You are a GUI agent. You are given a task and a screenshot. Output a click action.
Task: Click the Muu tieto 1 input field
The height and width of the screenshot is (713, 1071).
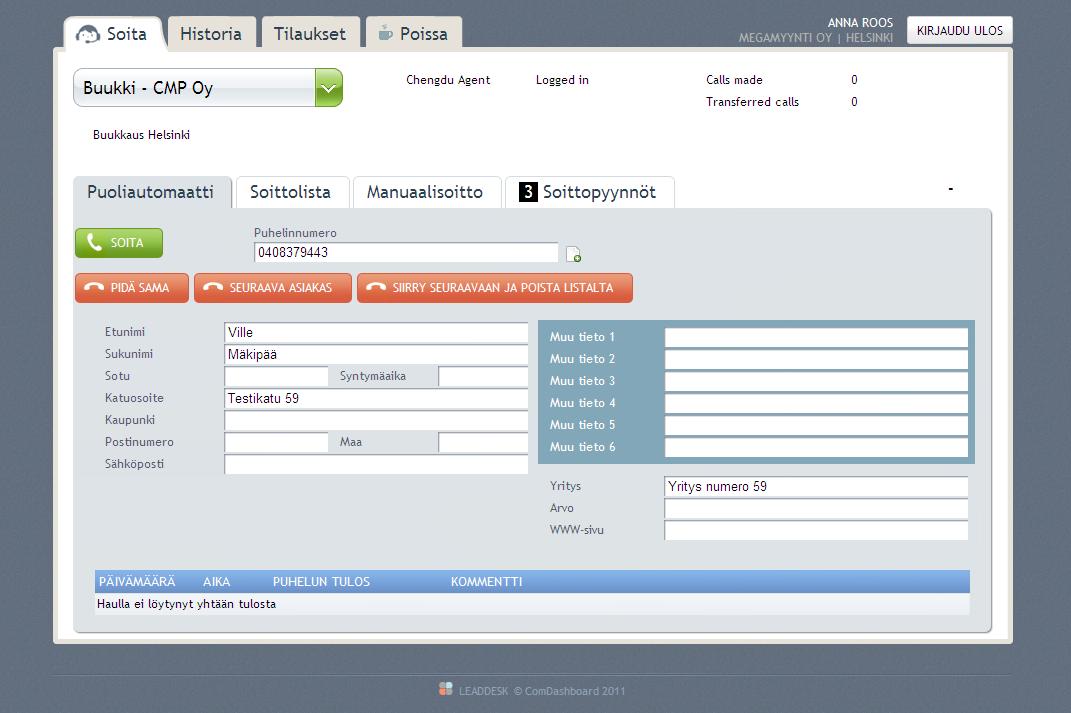point(816,337)
